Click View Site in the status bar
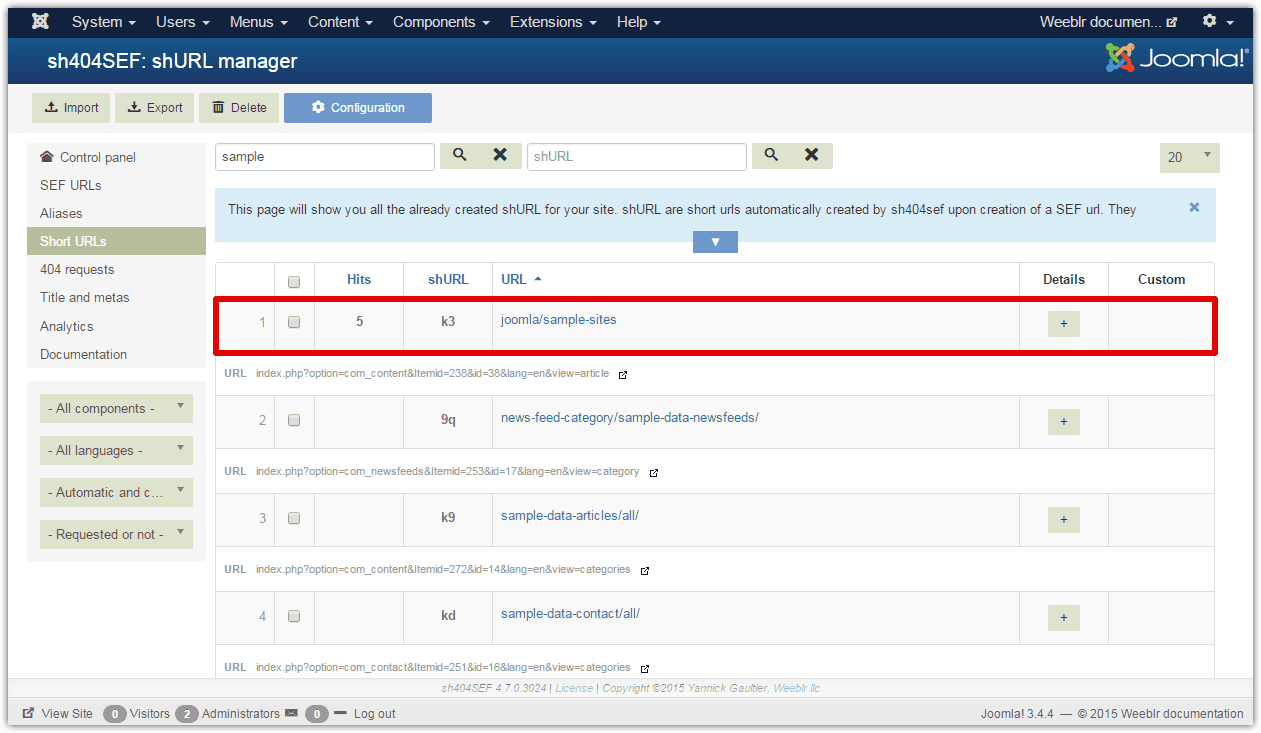The width and height of the screenshot is (1261, 733). 58,714
